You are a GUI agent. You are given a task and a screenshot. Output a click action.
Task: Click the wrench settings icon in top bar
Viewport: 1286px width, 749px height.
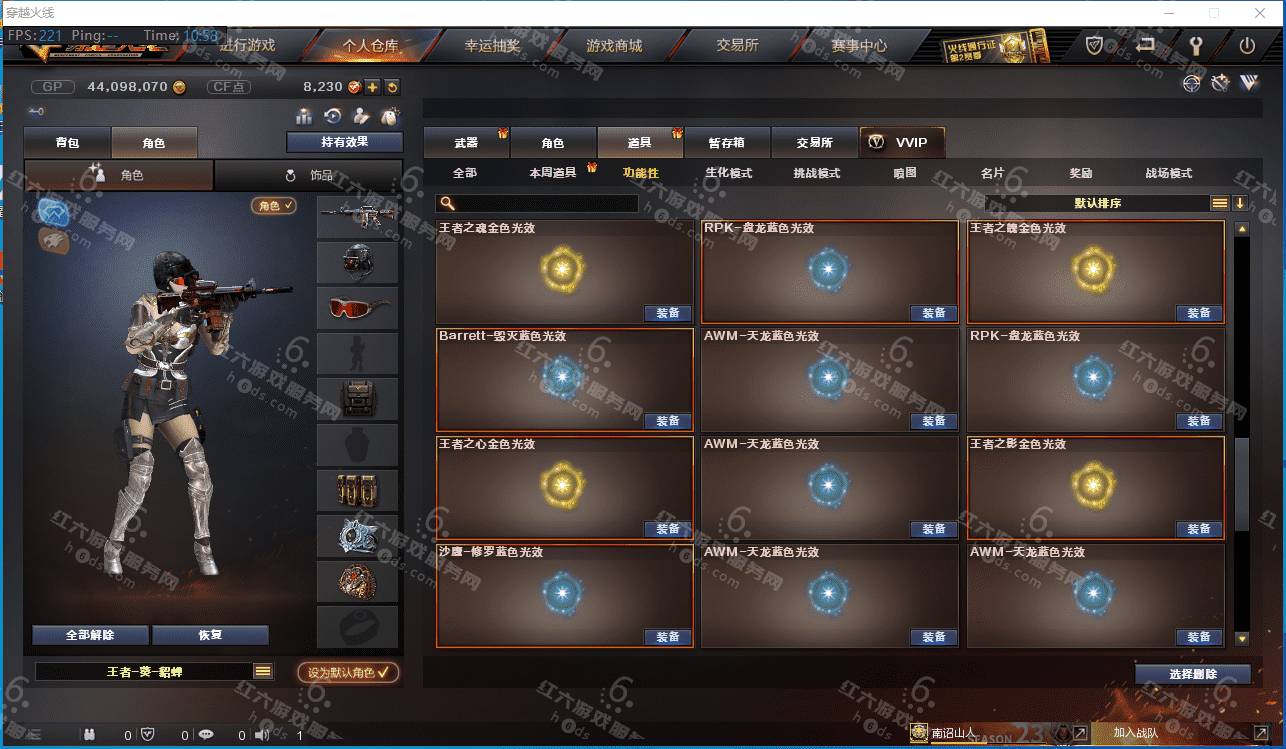pyautogui.click(x=1196, y=45)
